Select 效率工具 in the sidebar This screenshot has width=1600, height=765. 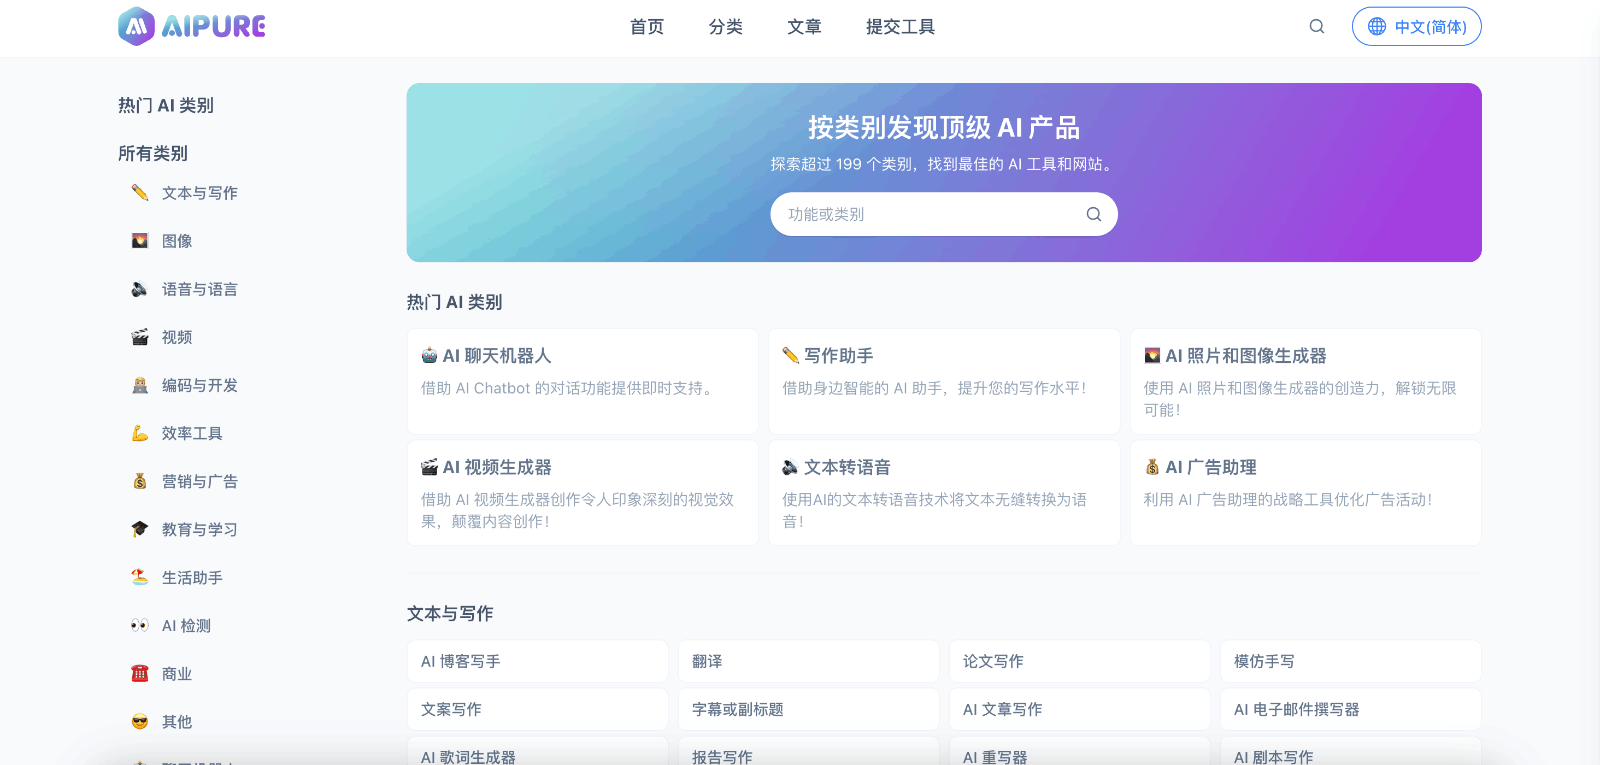click(x=192, y=433)
